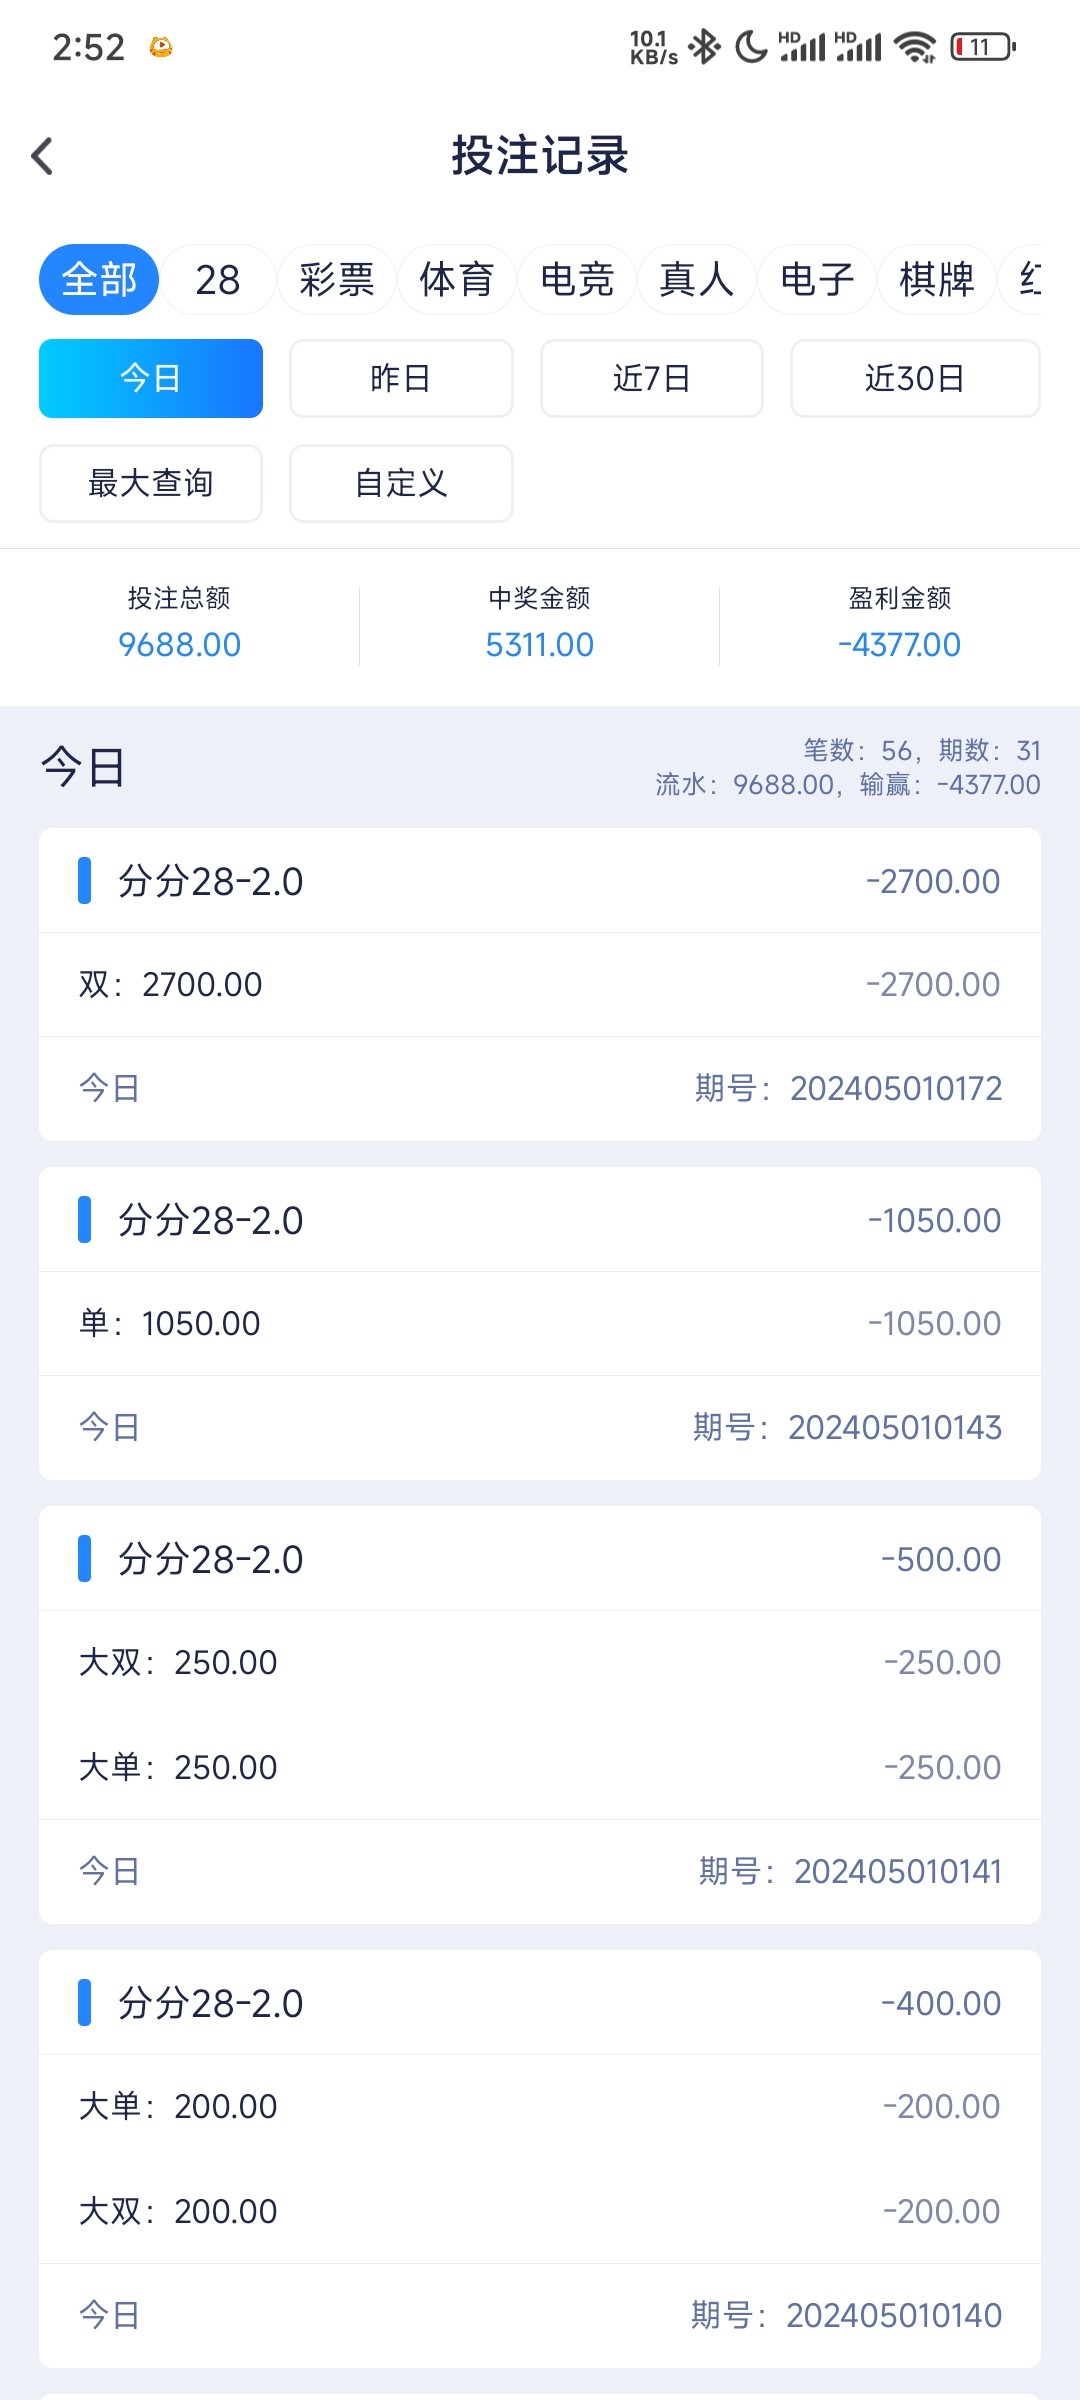Tap the Bluetooth status icon
The image size is (1080, 2400).
pos(704,46)
